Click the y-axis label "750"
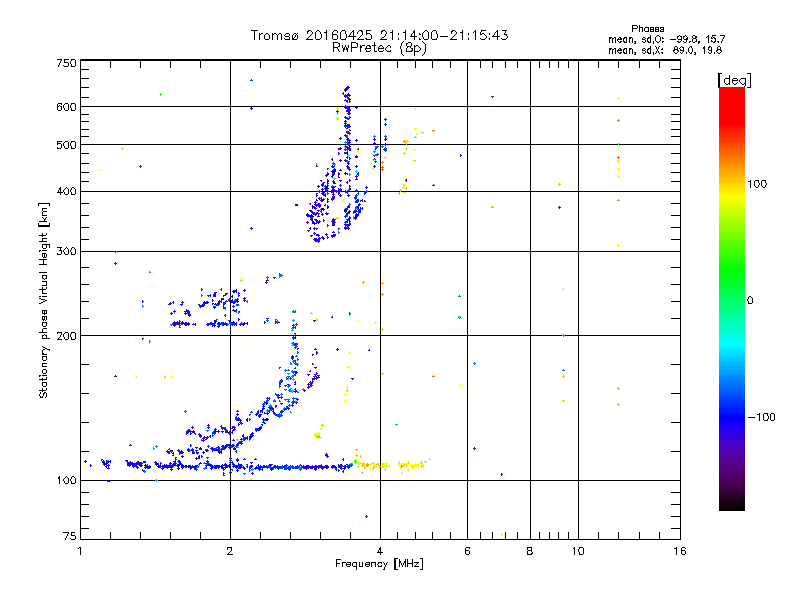The image size is (800, 600). click(x=66, y=63)
